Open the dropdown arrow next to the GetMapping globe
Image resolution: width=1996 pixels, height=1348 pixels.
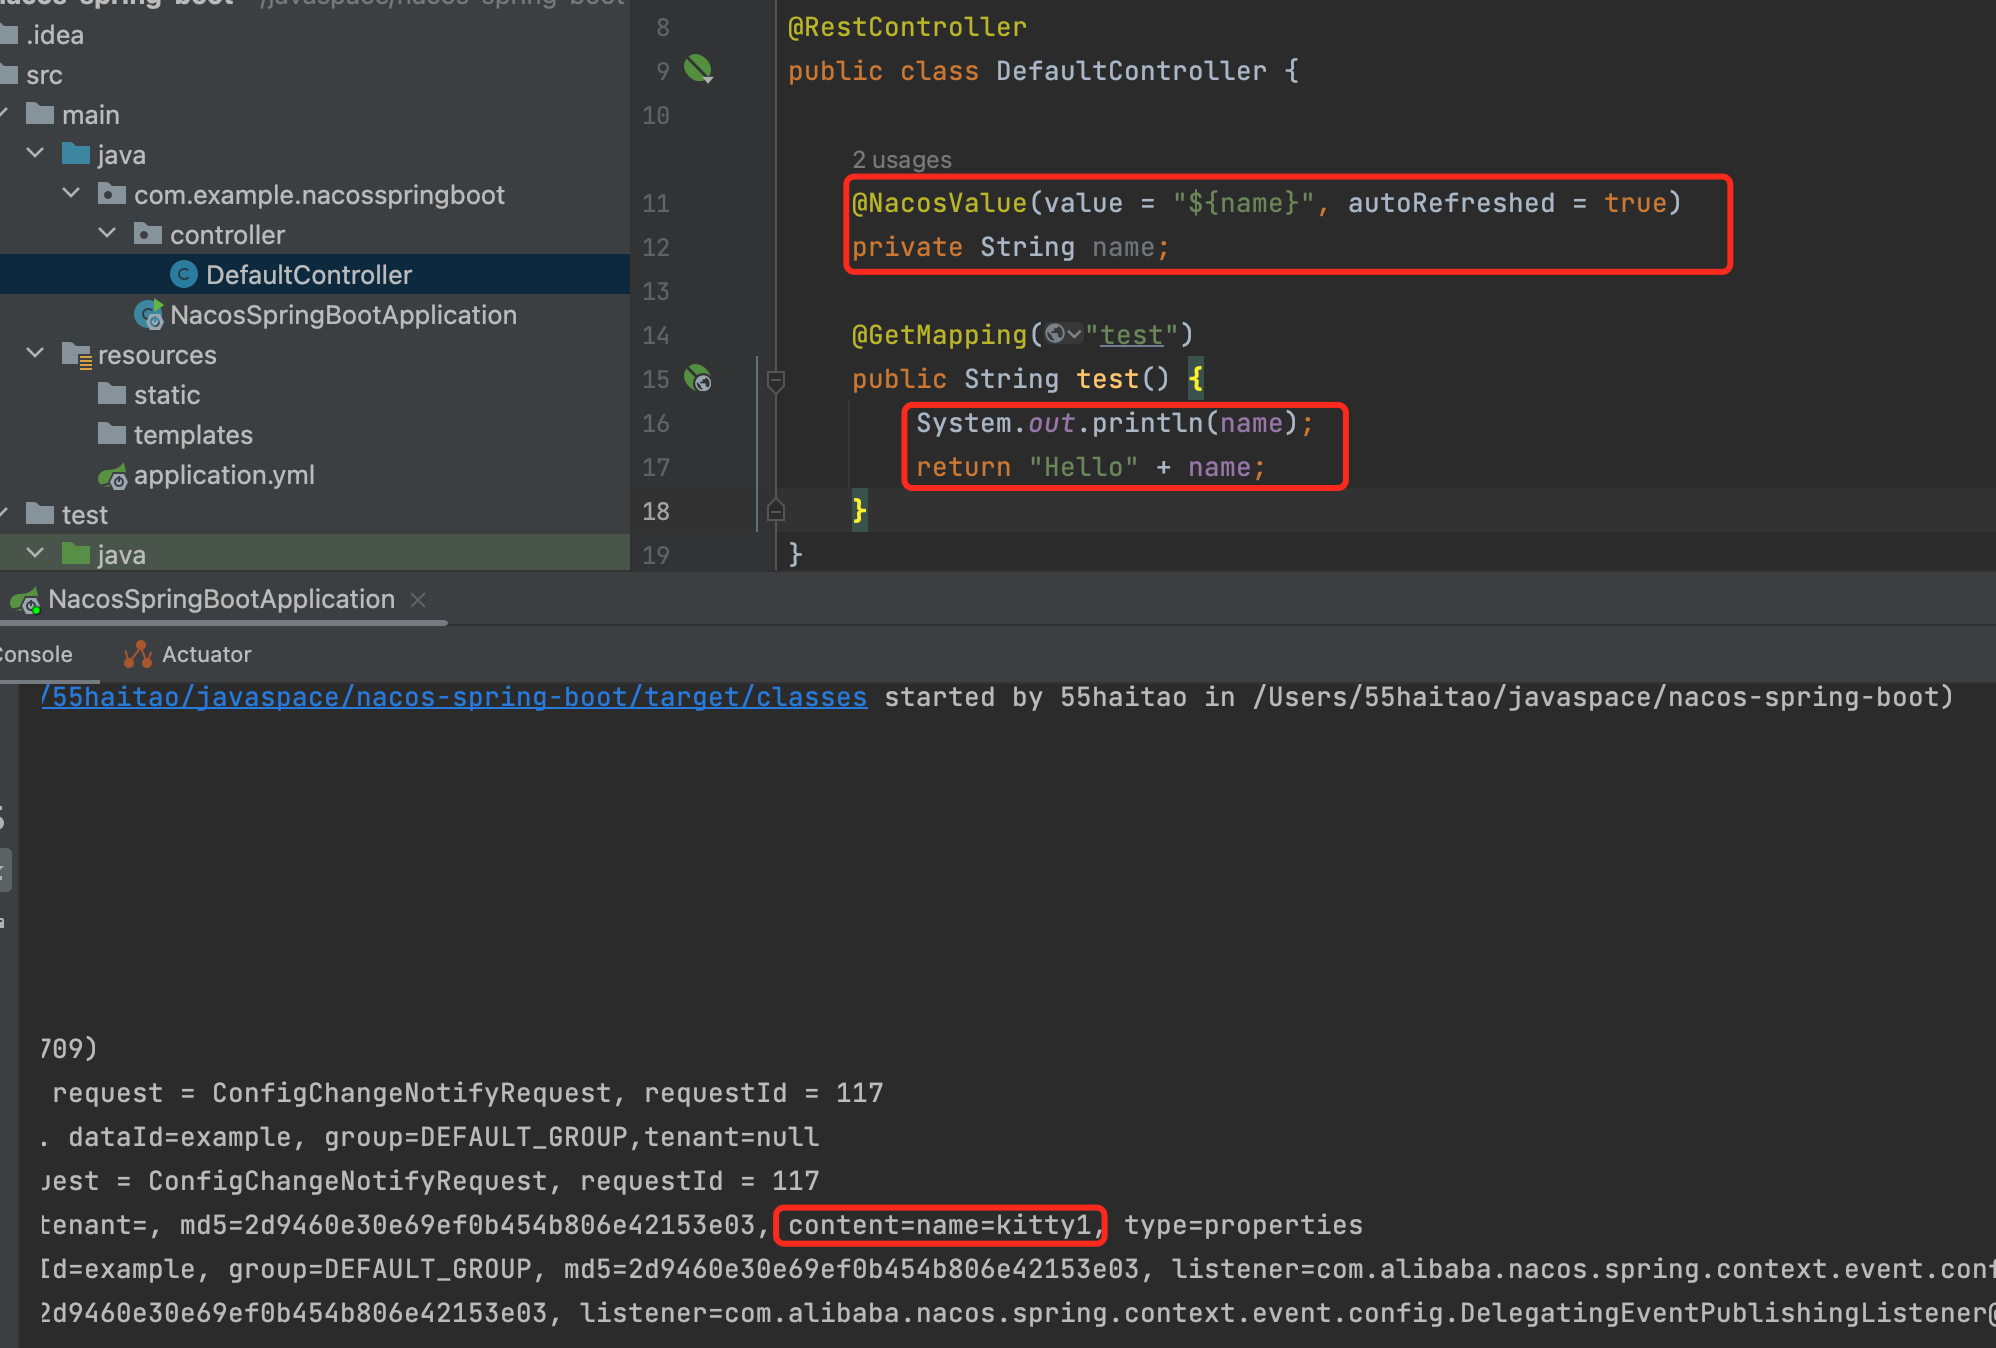tap(1075, 334)
